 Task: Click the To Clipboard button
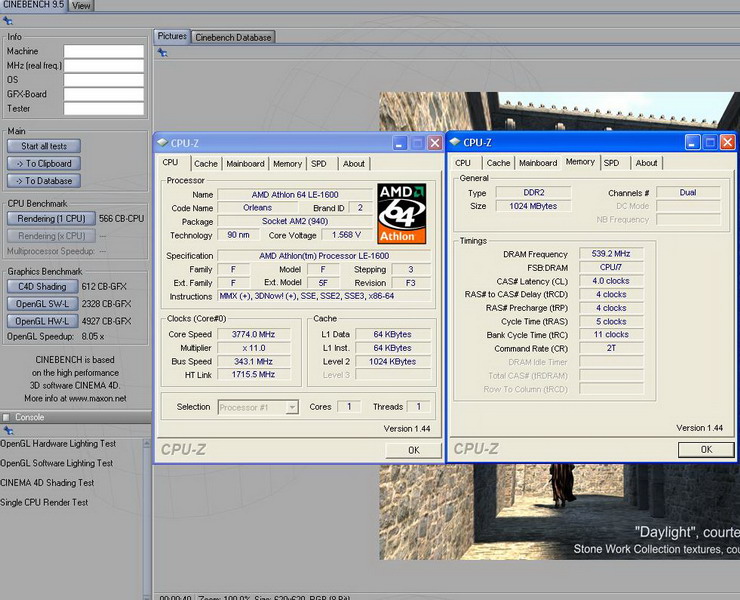[x=44, y=163]
